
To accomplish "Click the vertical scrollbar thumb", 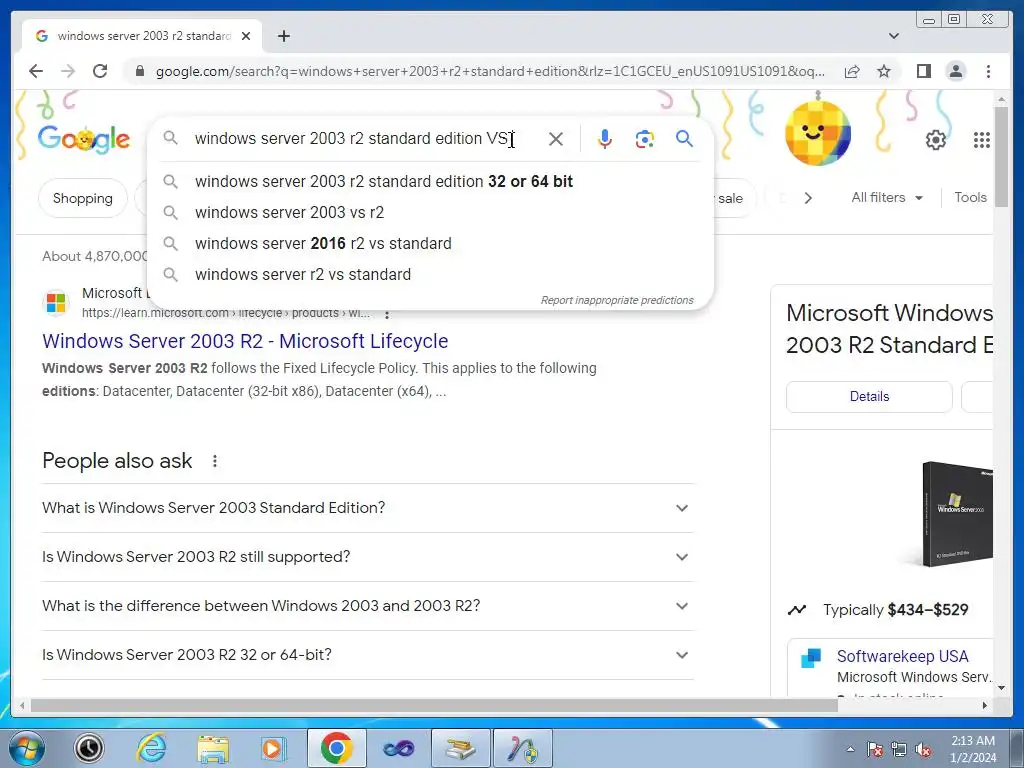I will 1001,157.
